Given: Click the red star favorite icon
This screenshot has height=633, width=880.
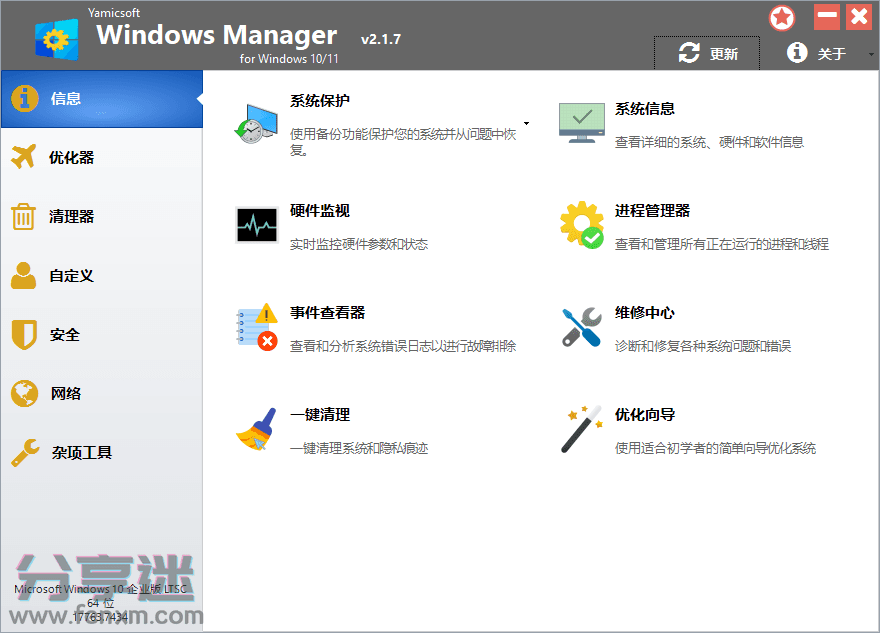Looking at the screenshot, I should pos(782,18).
